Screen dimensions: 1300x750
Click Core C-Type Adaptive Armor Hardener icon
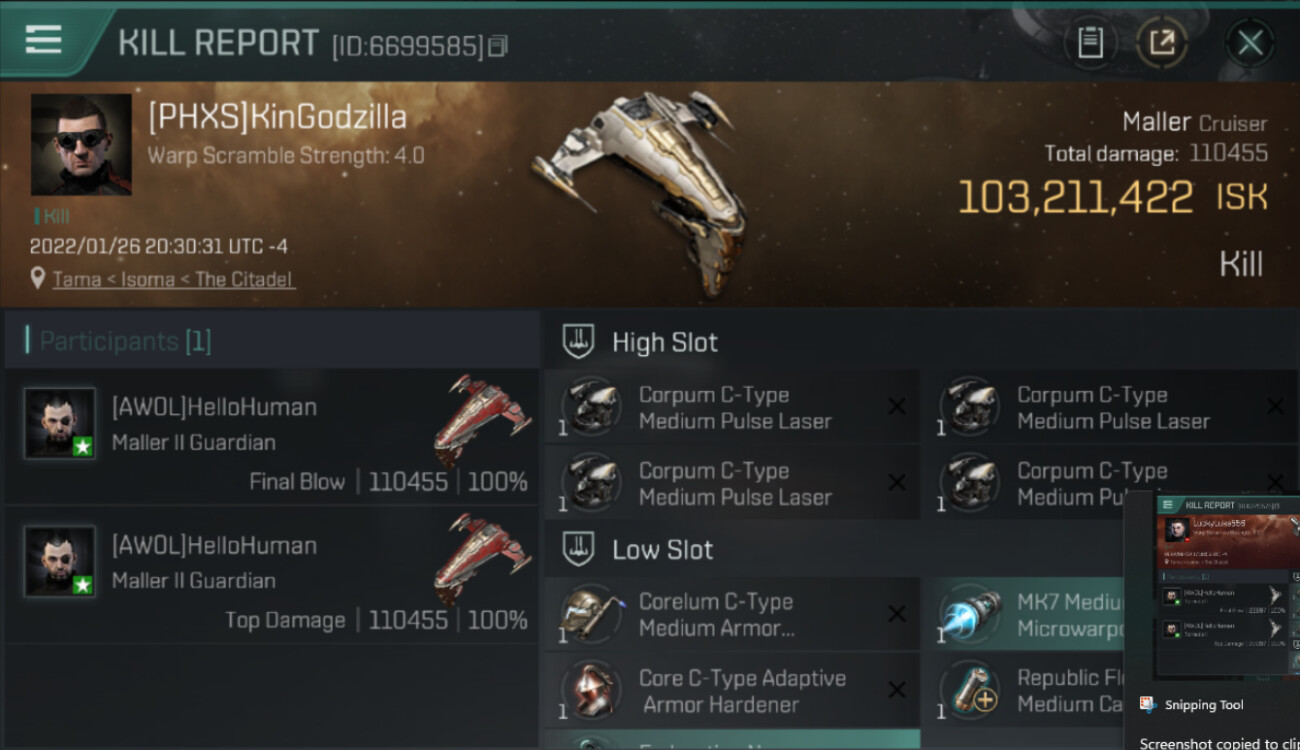click(590, 690)
